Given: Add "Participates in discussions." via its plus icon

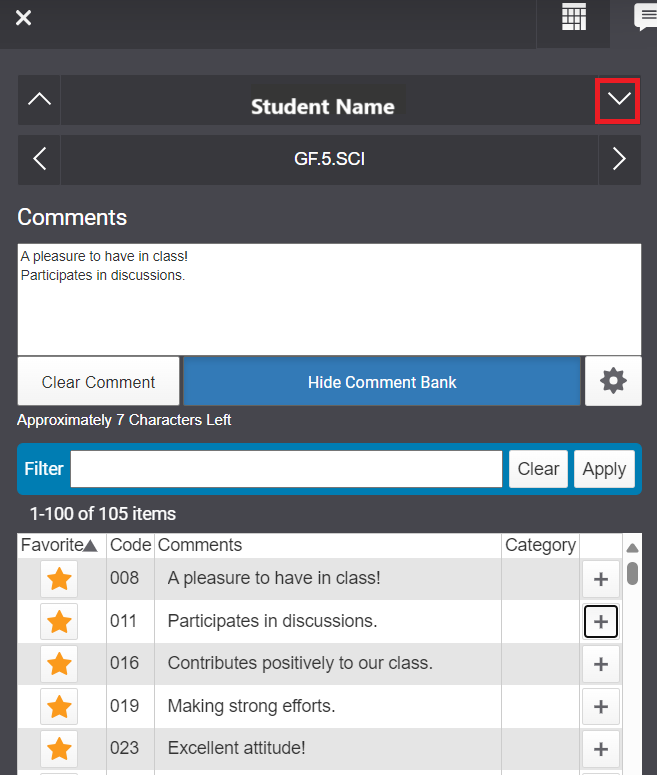Looking at the screenshot, I should [x=601, y=621].
